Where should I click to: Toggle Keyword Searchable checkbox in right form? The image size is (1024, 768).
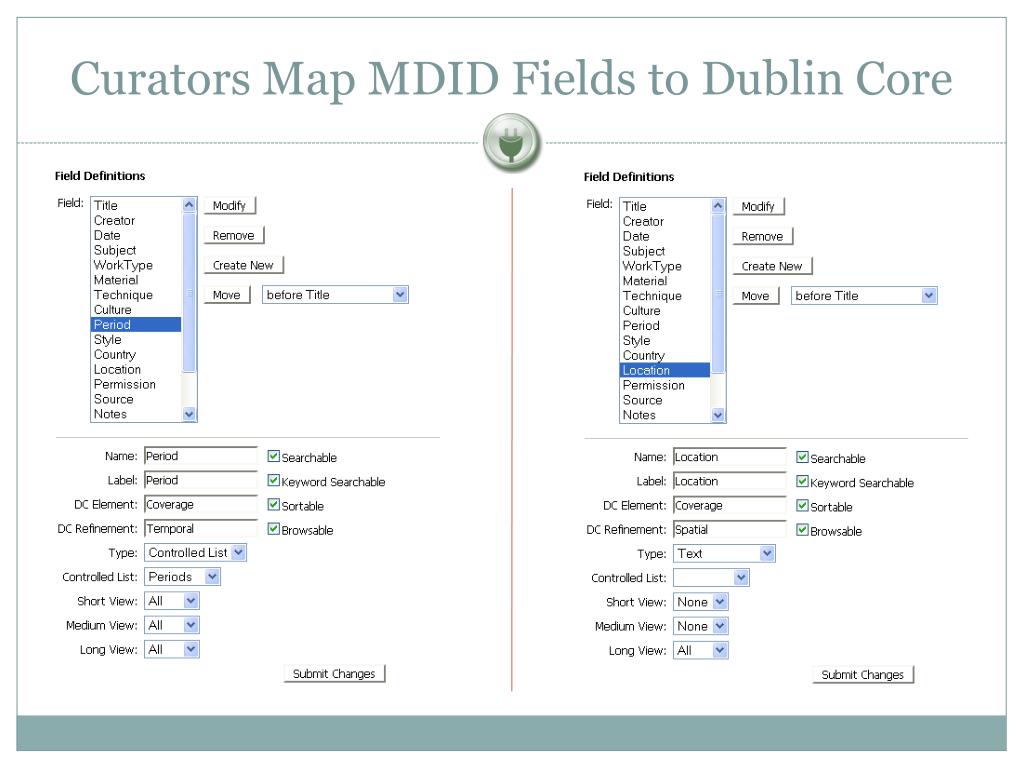coord(803,481)
